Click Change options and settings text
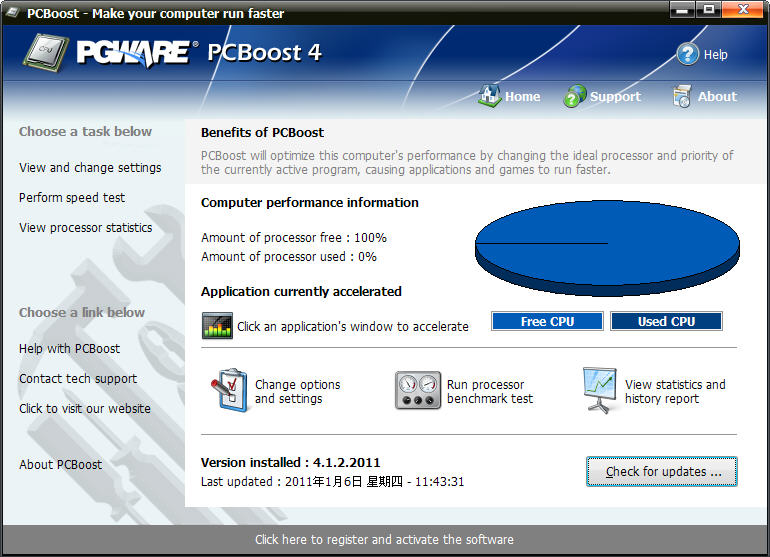This screenshot has height=557, width=770. (x=298, y=391)
